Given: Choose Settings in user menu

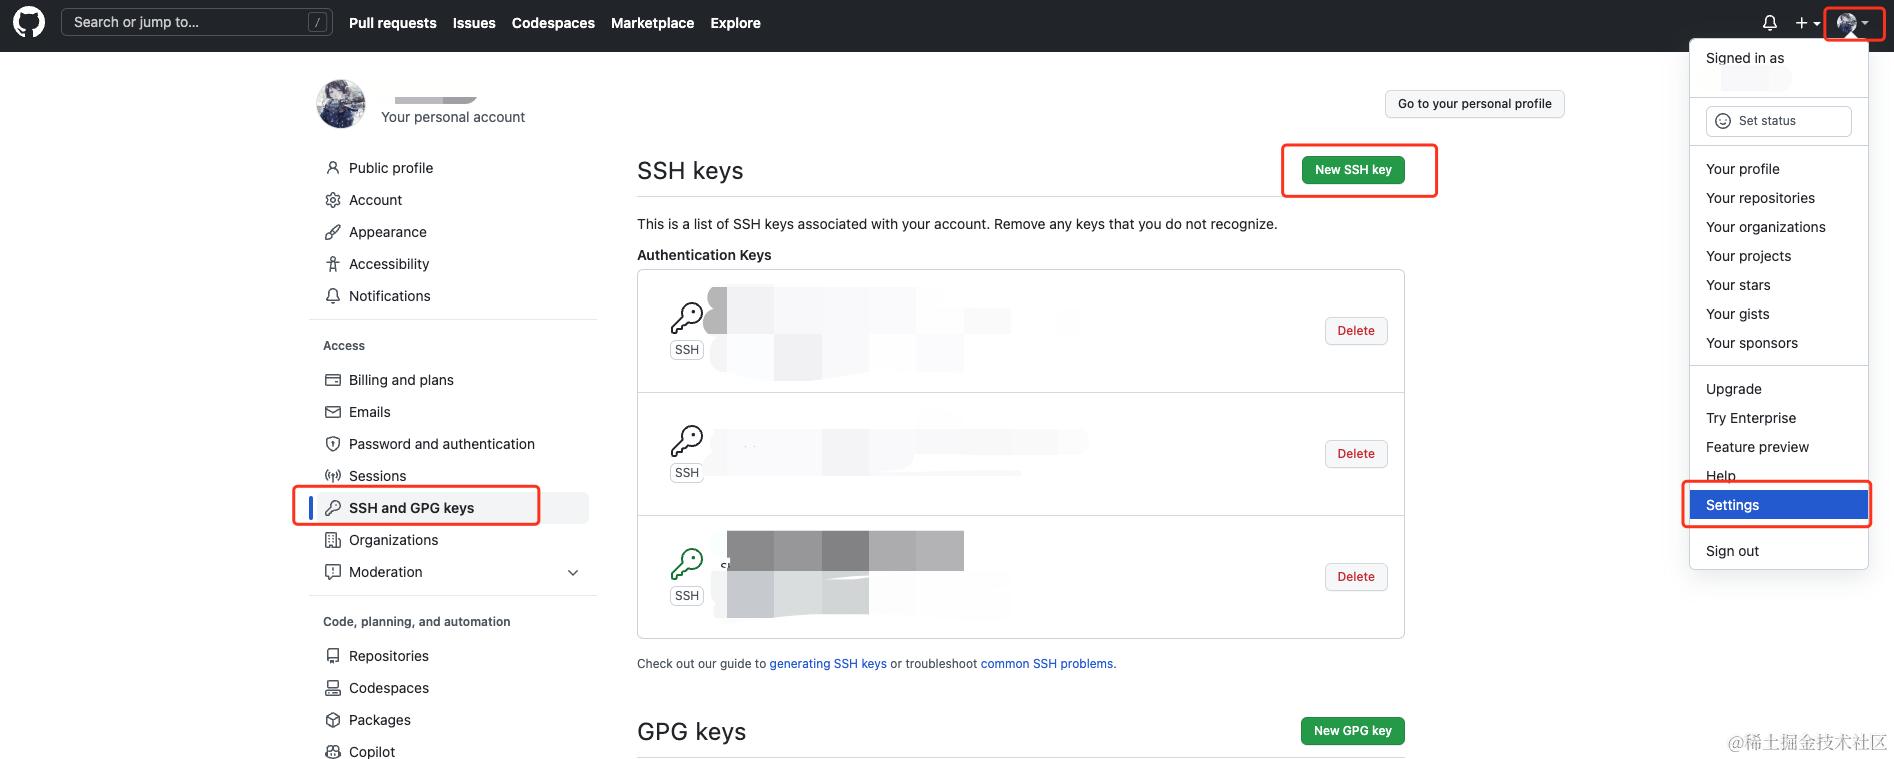Looking at the screenshot, I should (1778, 505).
